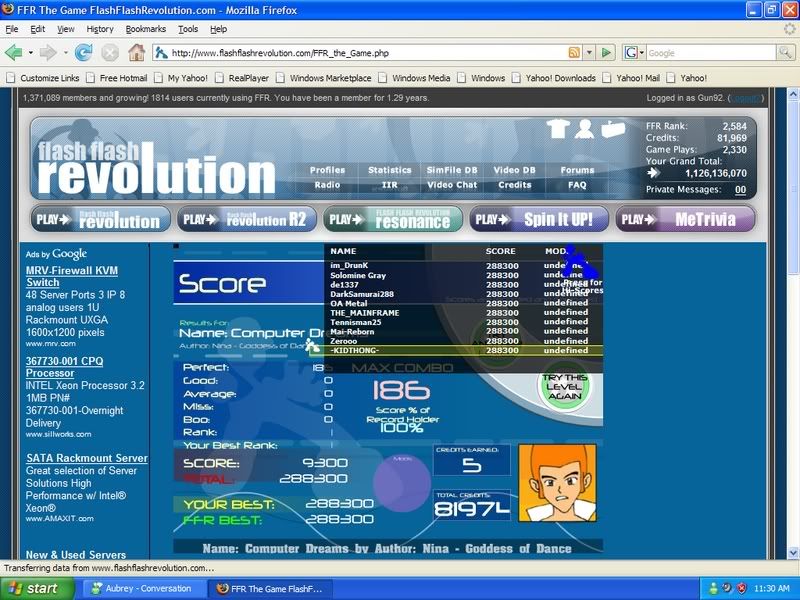The height and width of the screenshot is (600, 800).
Task: Open the Forums link in site navigation
Action: [577, 171]
